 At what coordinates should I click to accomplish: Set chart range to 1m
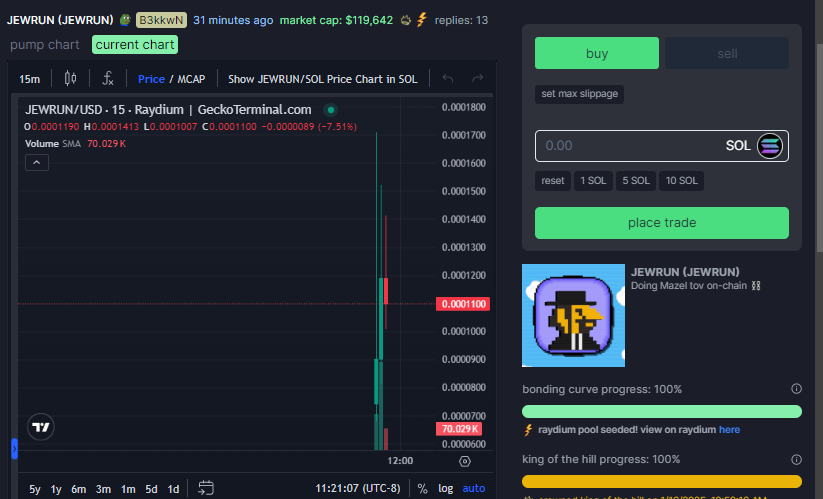[128, 489]
